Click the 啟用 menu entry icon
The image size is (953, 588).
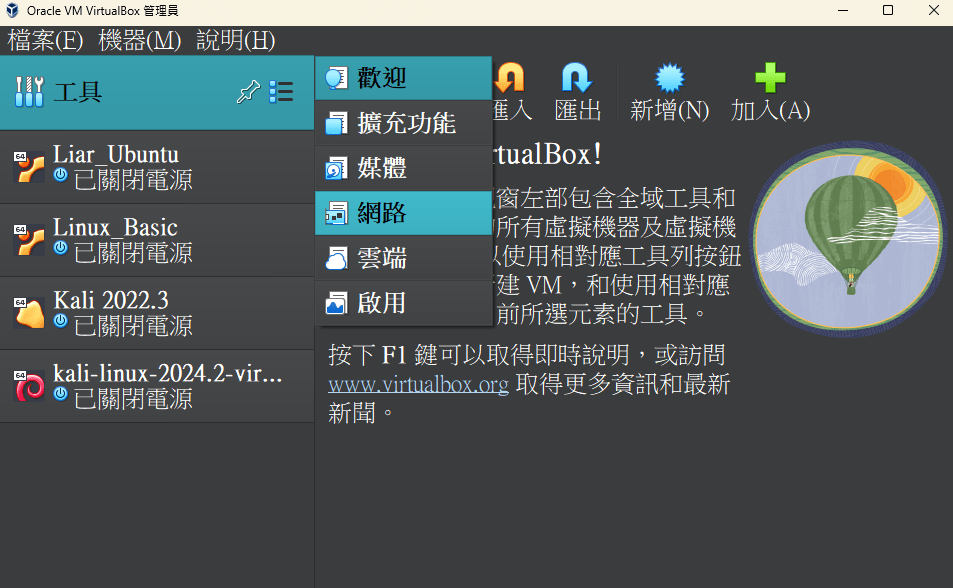(x=336, y=303)
